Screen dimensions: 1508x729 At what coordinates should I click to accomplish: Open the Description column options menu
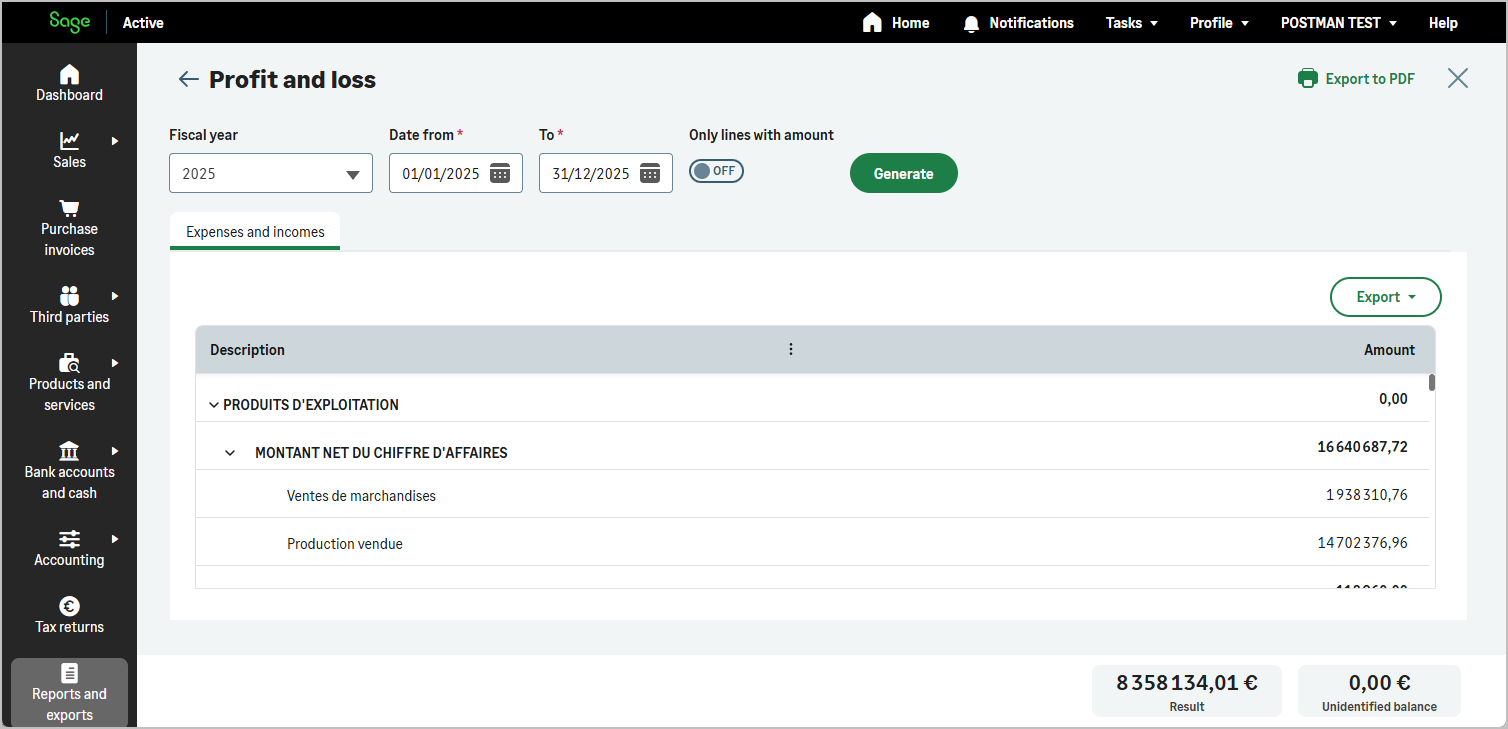pos(791,349)
